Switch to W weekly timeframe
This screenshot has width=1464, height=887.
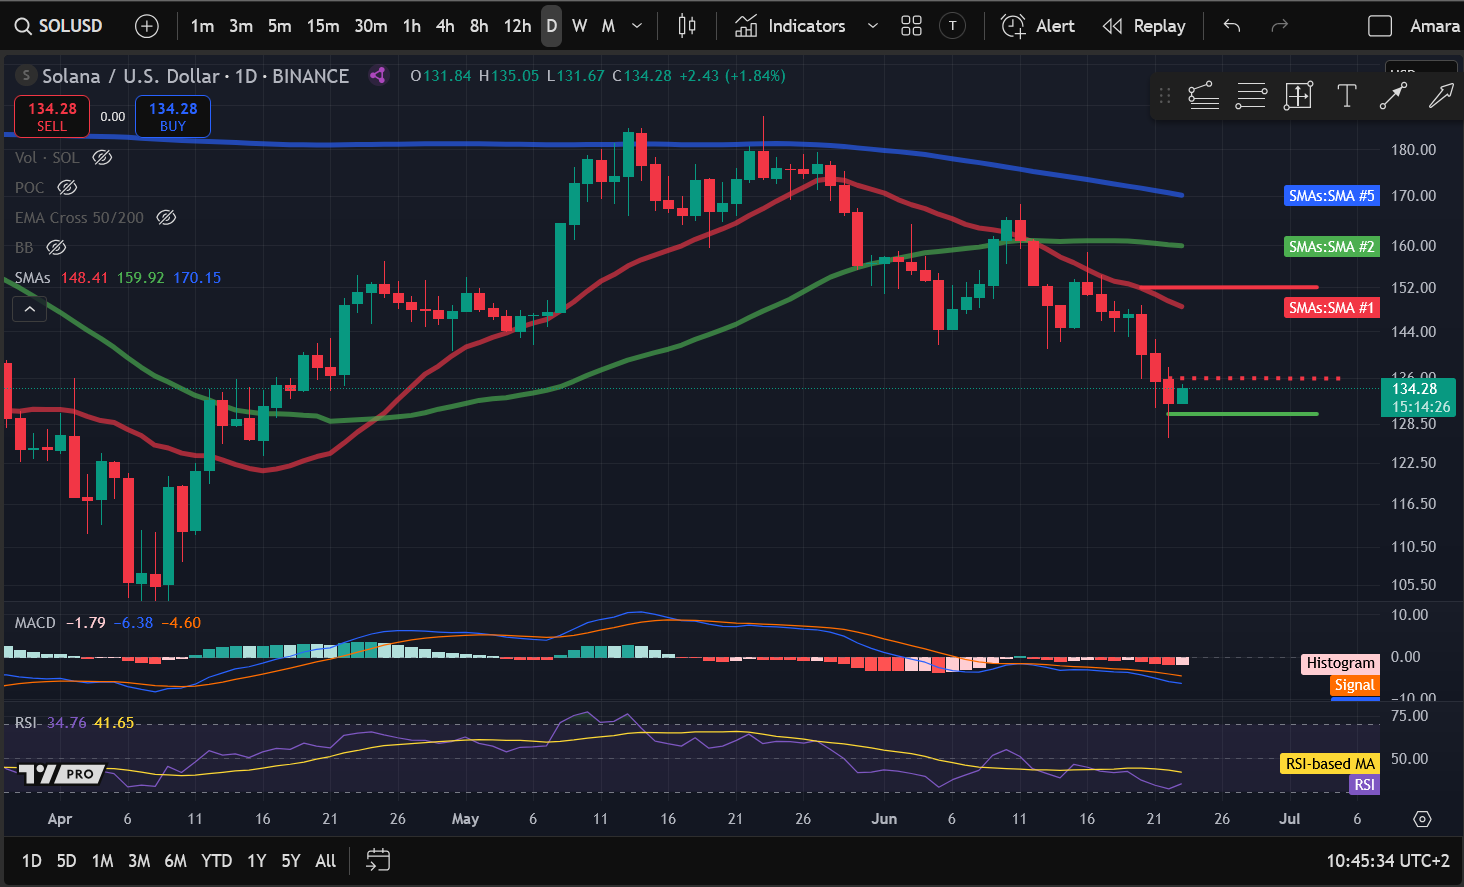[x=580, y=26]
